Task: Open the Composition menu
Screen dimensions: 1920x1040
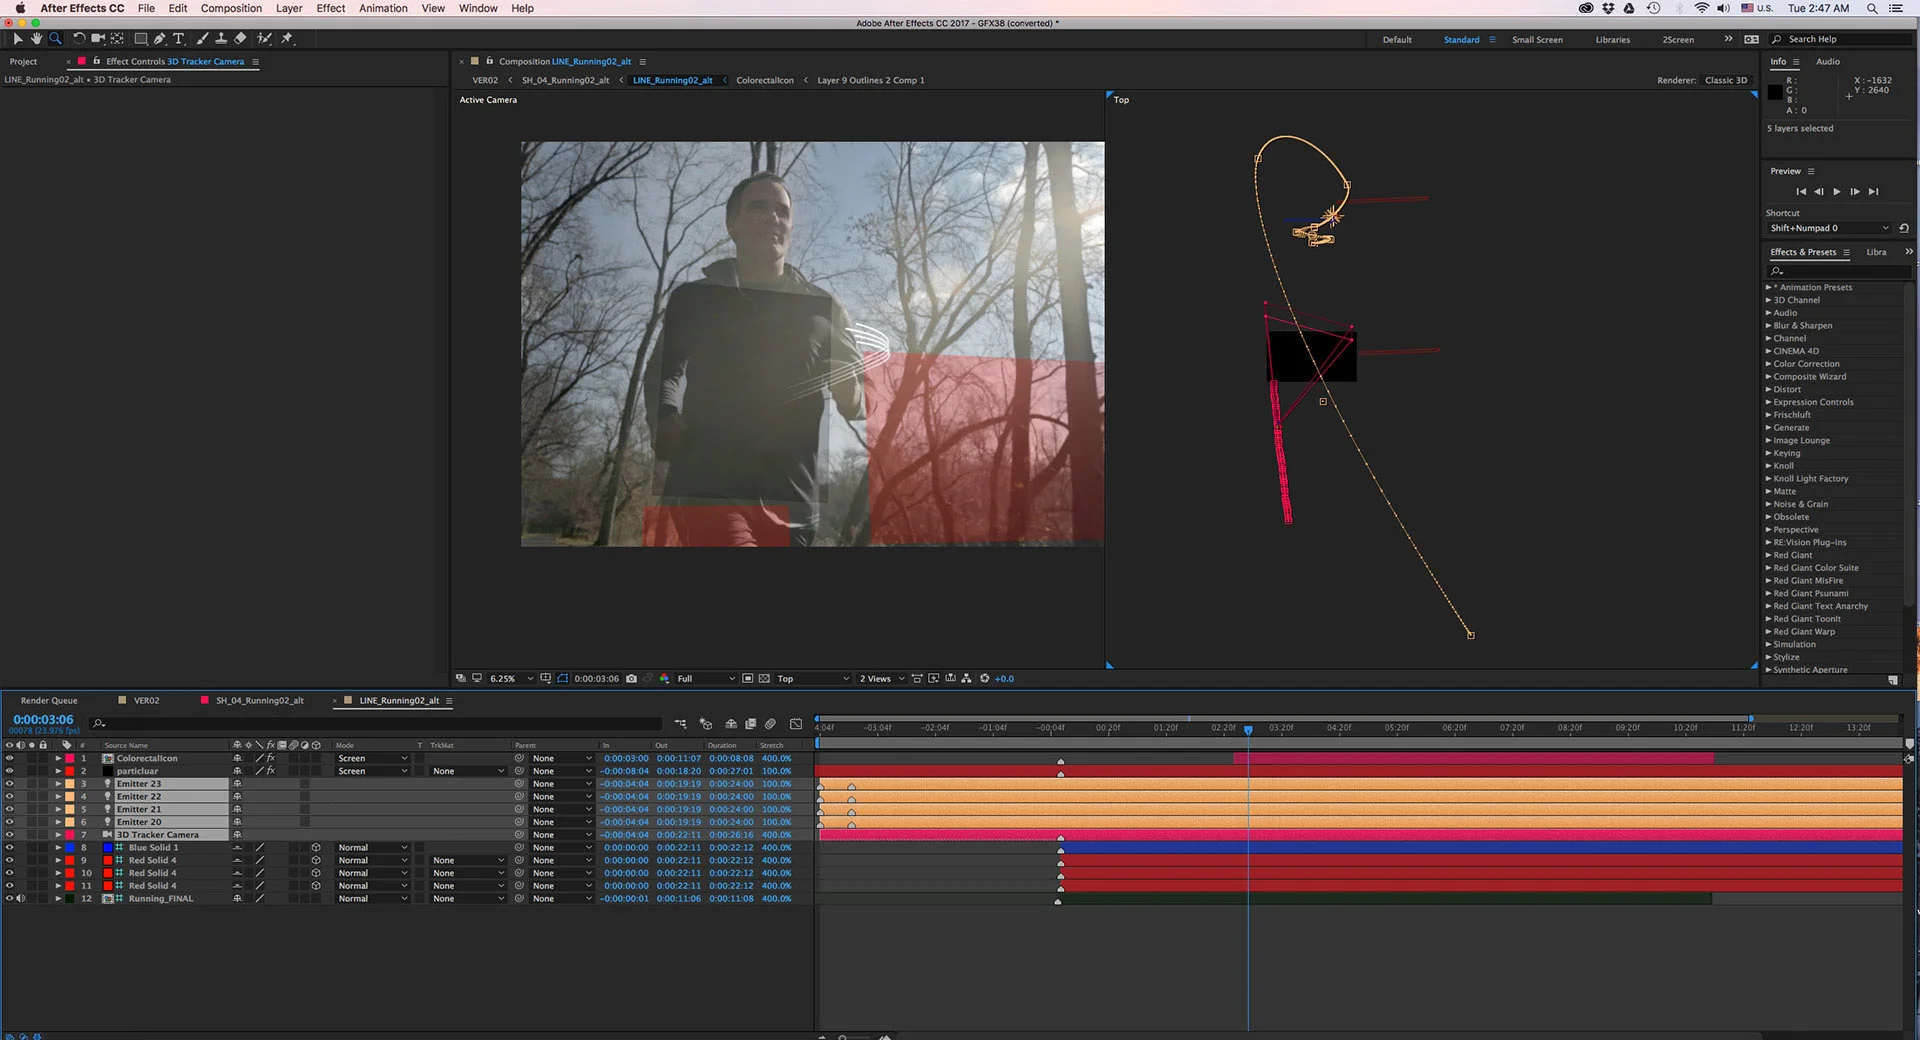Action: [231, 8]
